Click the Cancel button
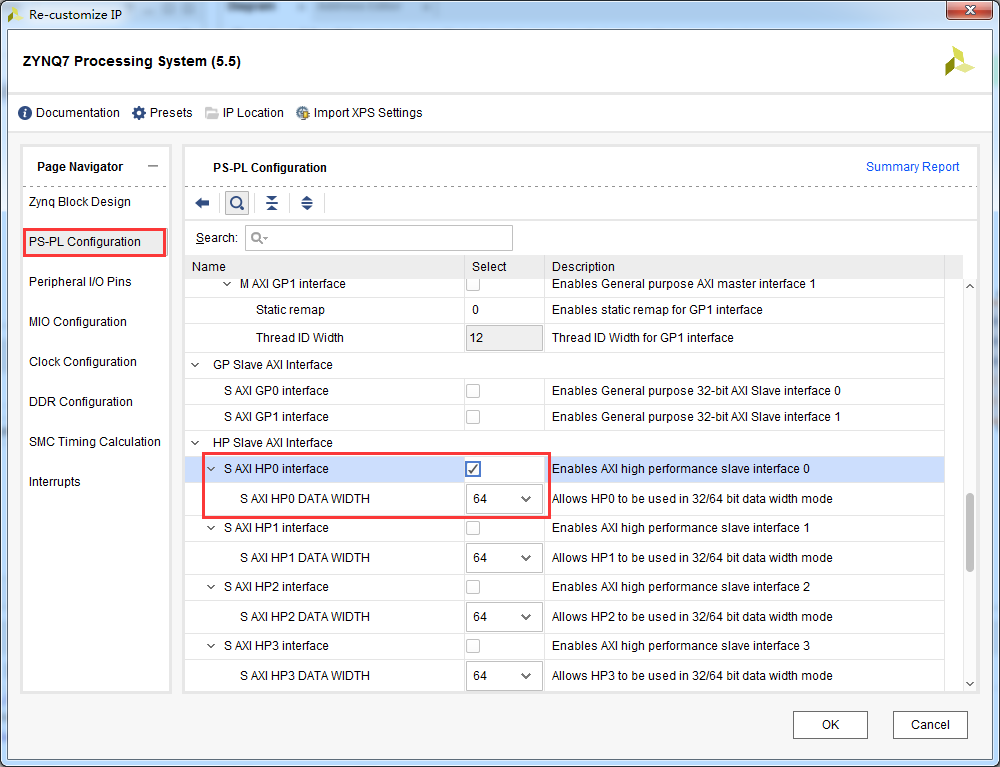The image size is (1000, 767). [x=930, y=725]
